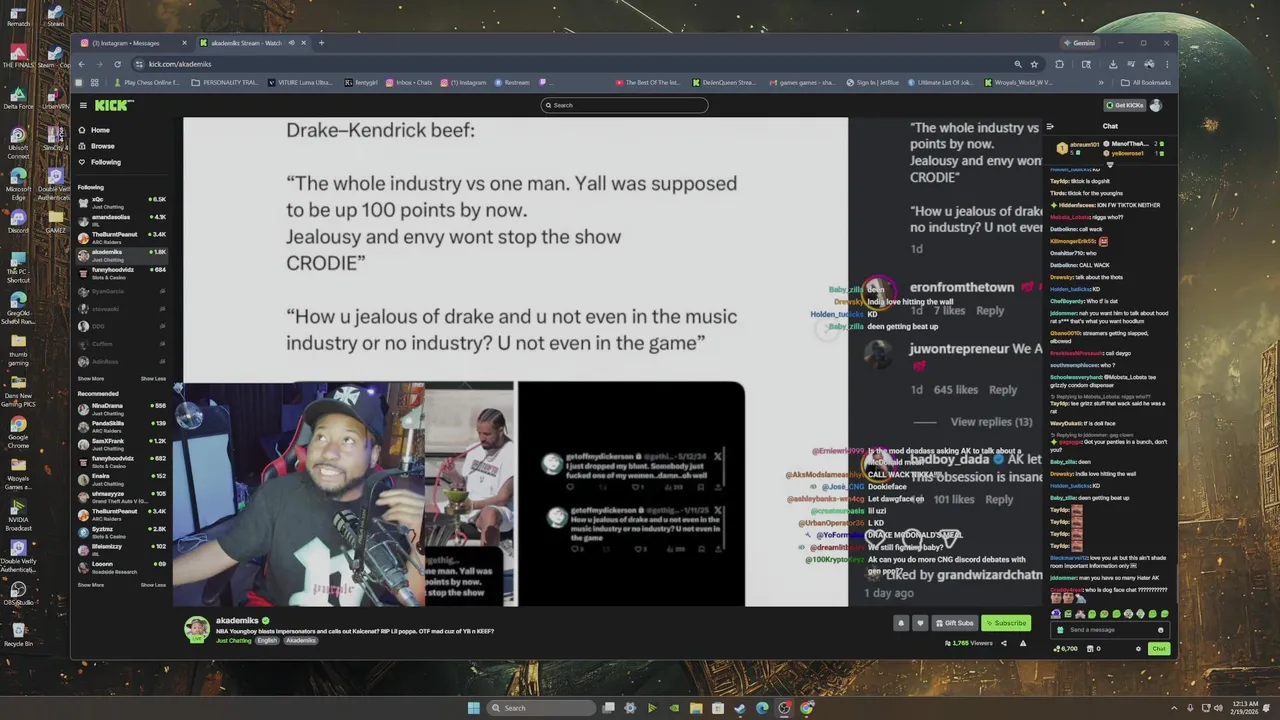
Task: Open Google Chrome desktop shortcut
Action: click(18, 430)
